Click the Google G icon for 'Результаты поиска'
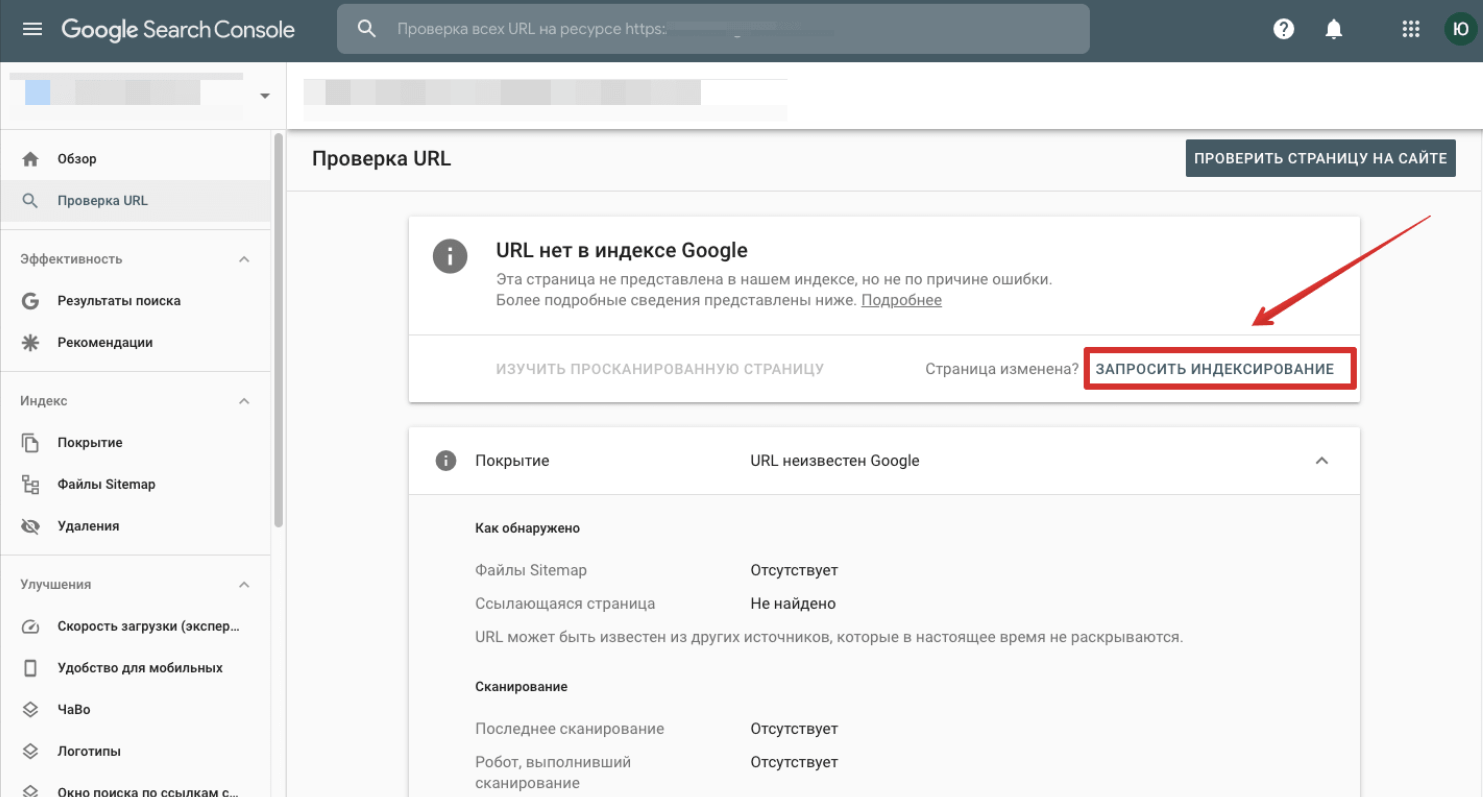The height and width of the screenshot is (797, 1483). tap(30, 301)
